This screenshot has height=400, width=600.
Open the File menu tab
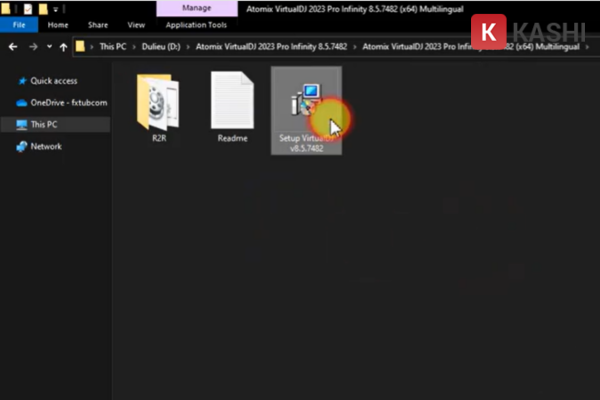coord(19,25)
